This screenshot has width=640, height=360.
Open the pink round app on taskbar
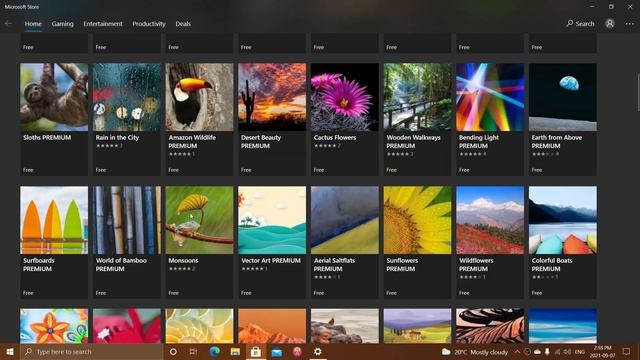click(x=297, y=351)
